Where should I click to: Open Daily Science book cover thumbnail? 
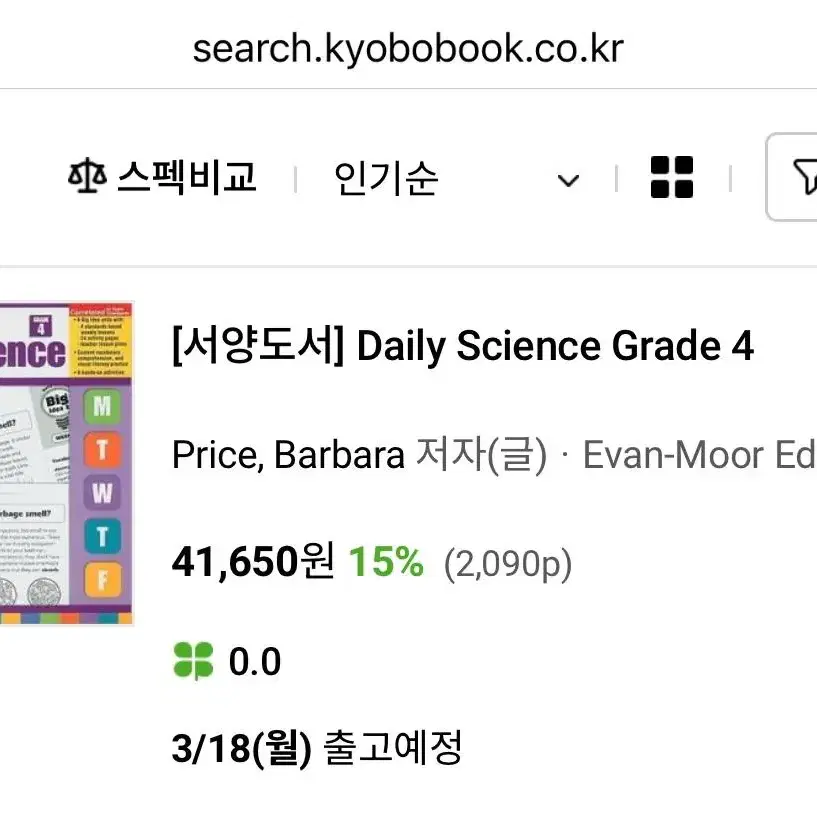67,463
